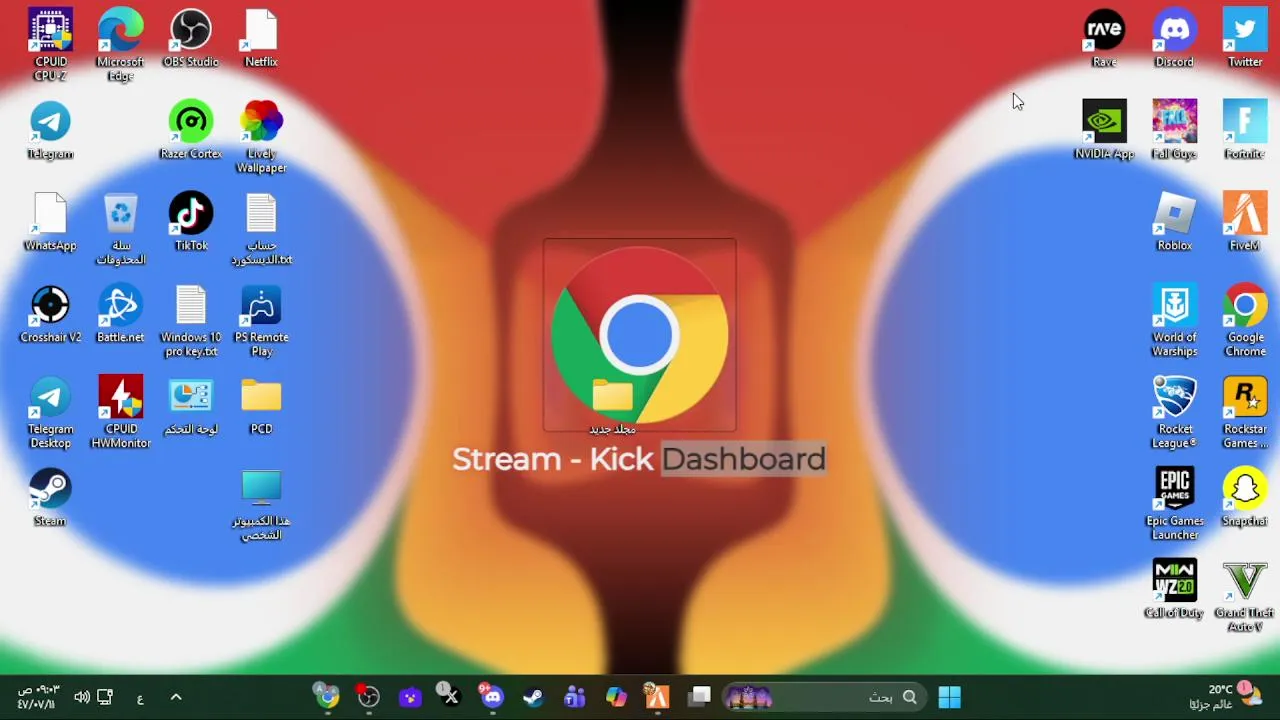
Task: Expand the hidden system tray icons
Action: (x=176, y=697)
